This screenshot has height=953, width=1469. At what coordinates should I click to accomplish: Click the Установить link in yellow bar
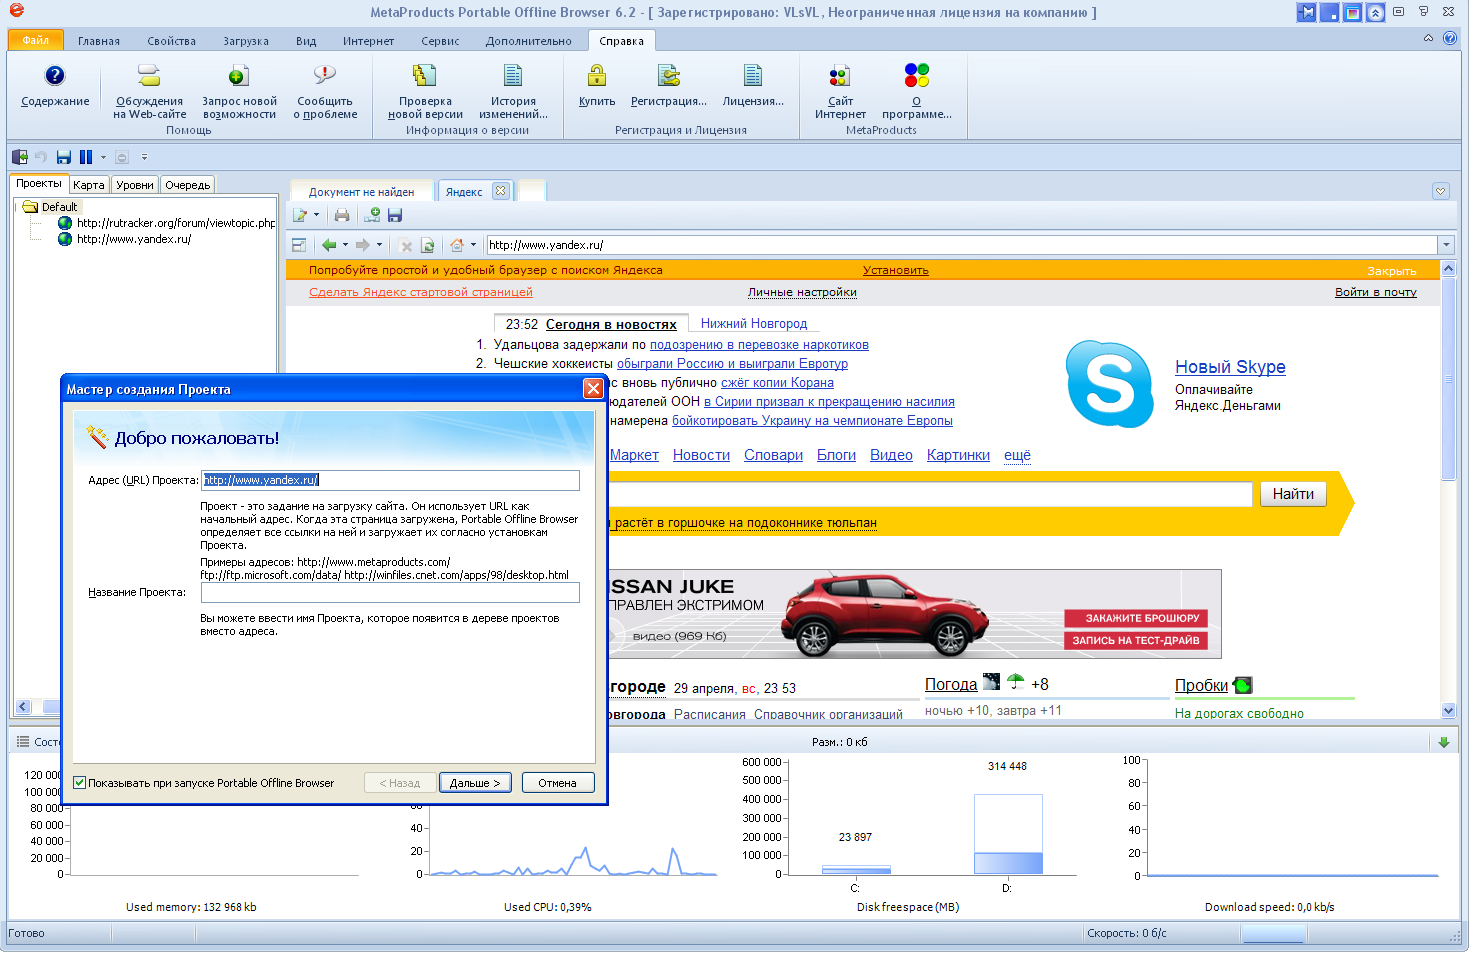tap(896, 270)
